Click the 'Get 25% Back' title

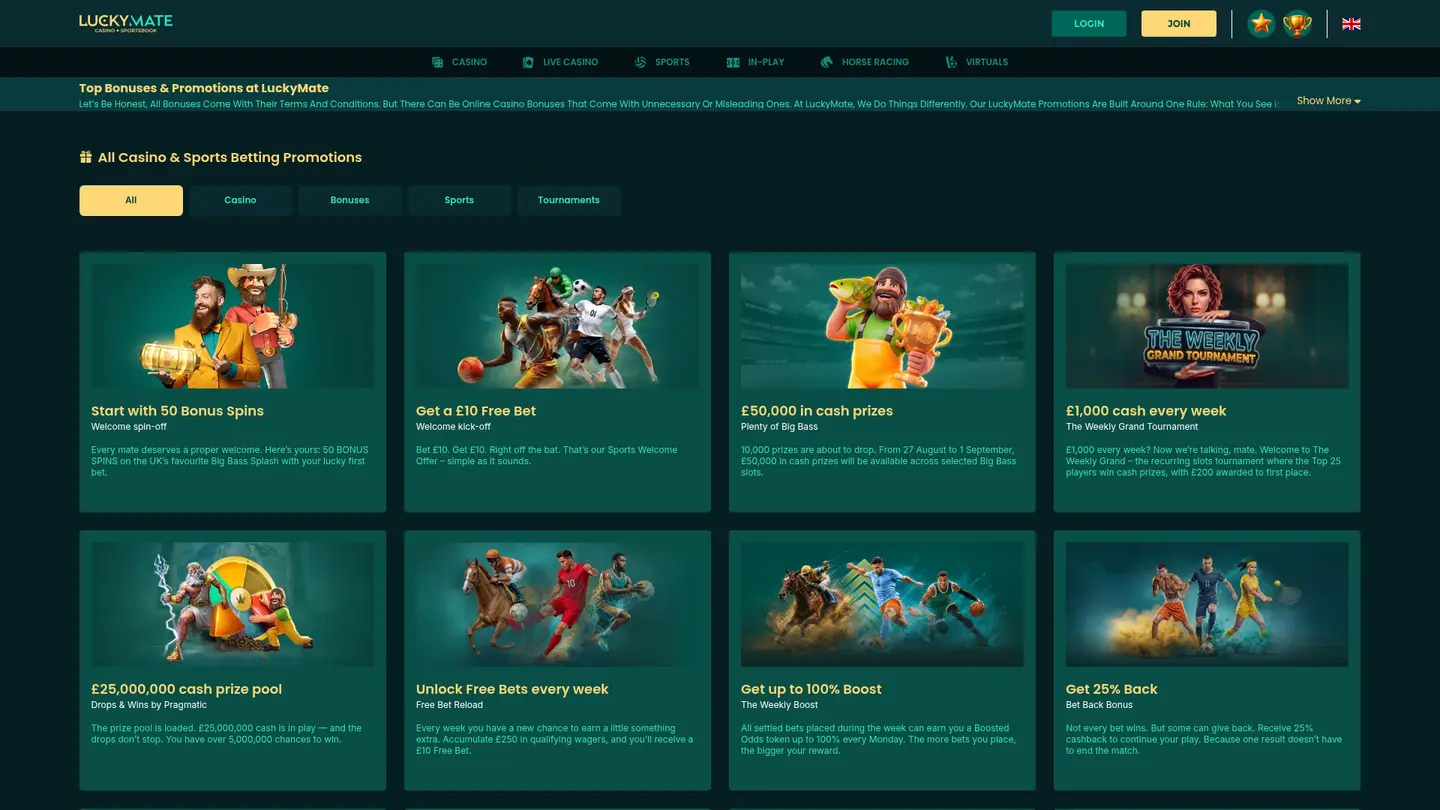(1112, 689)
